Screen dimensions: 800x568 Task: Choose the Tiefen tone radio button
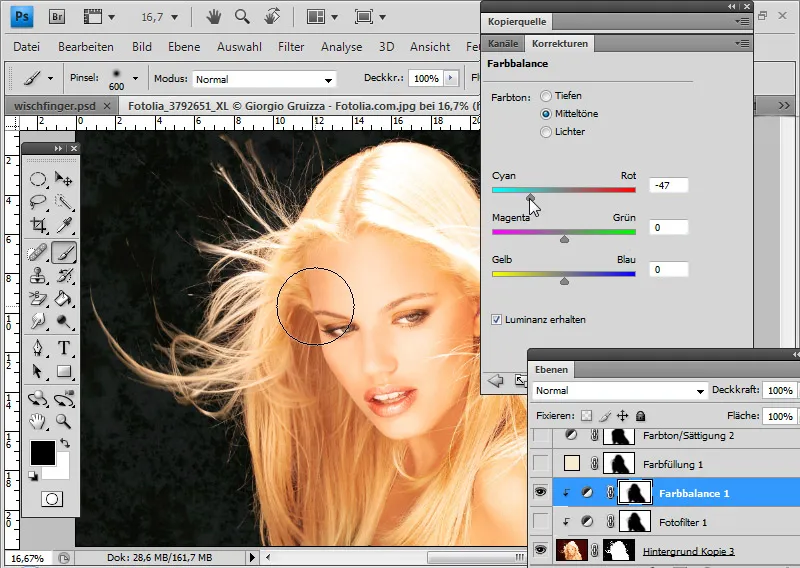click(x=546, y=96)
